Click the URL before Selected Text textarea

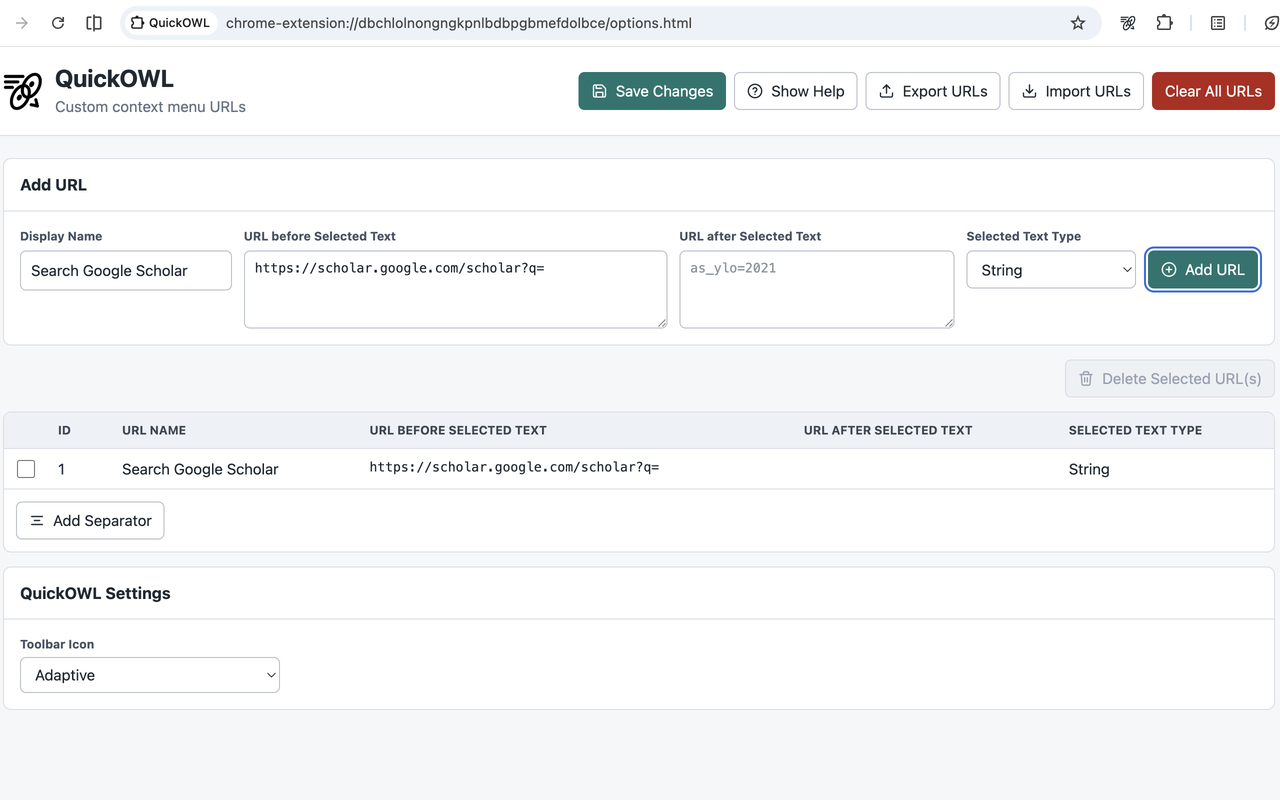click(x=455, y=289)
